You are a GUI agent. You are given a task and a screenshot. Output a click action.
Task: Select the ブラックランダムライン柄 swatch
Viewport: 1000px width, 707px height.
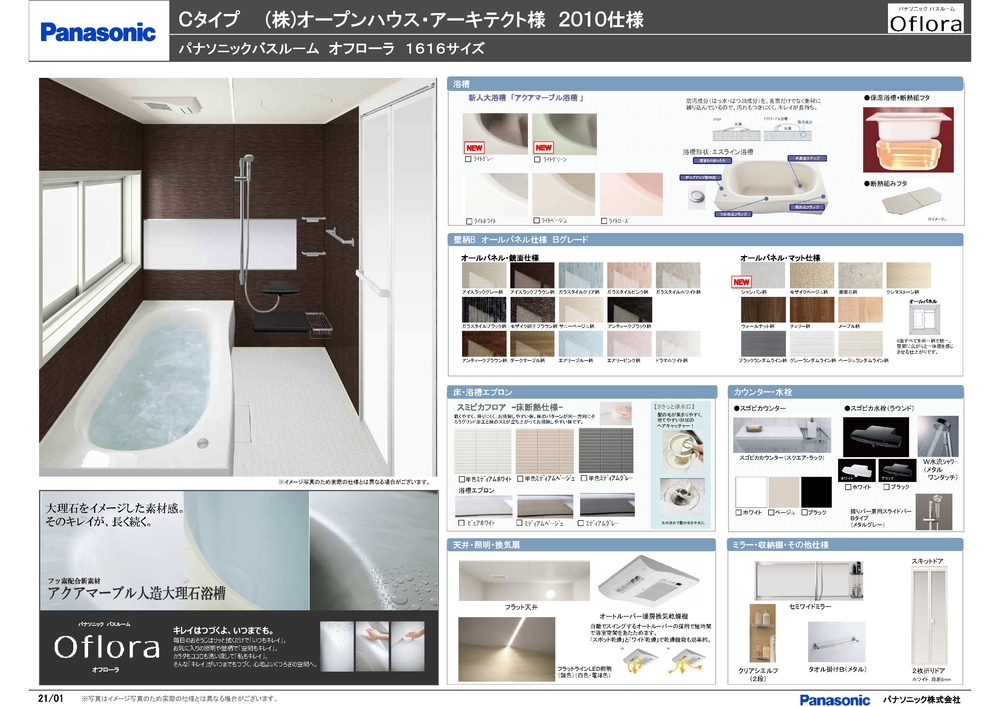pyautogui.click(x=763, y=344)
